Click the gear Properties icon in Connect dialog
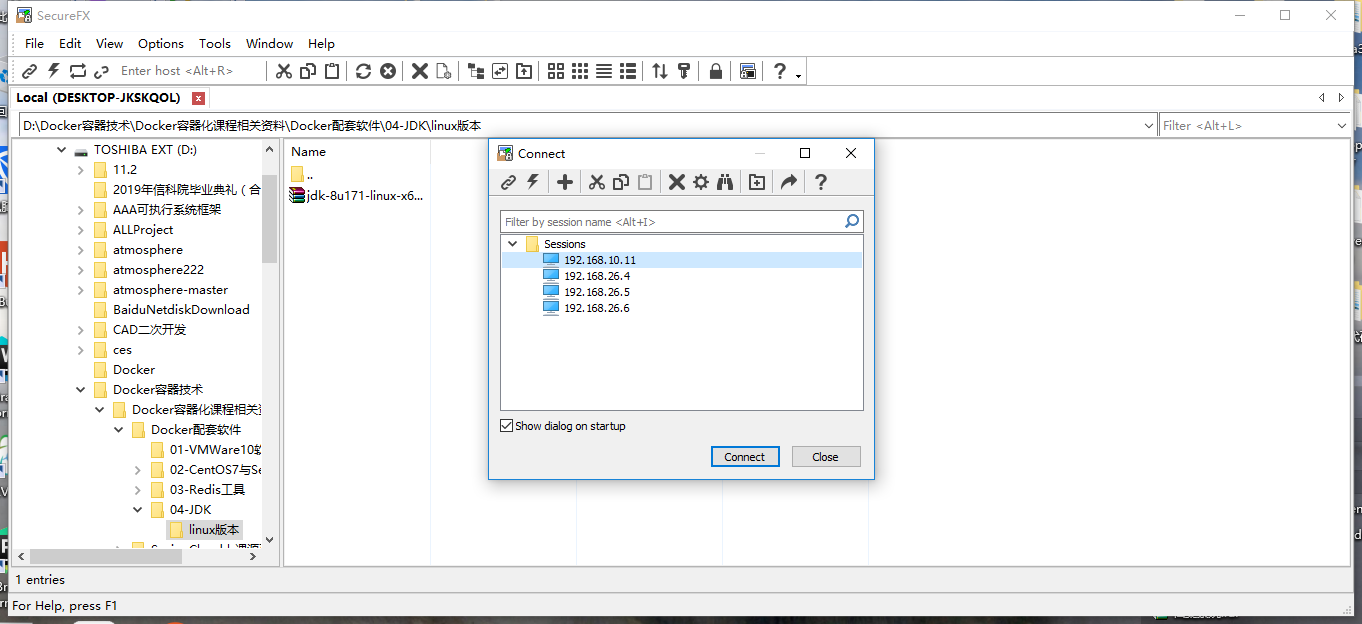Viewport: 1362px width, 624px height. [701, 182]
